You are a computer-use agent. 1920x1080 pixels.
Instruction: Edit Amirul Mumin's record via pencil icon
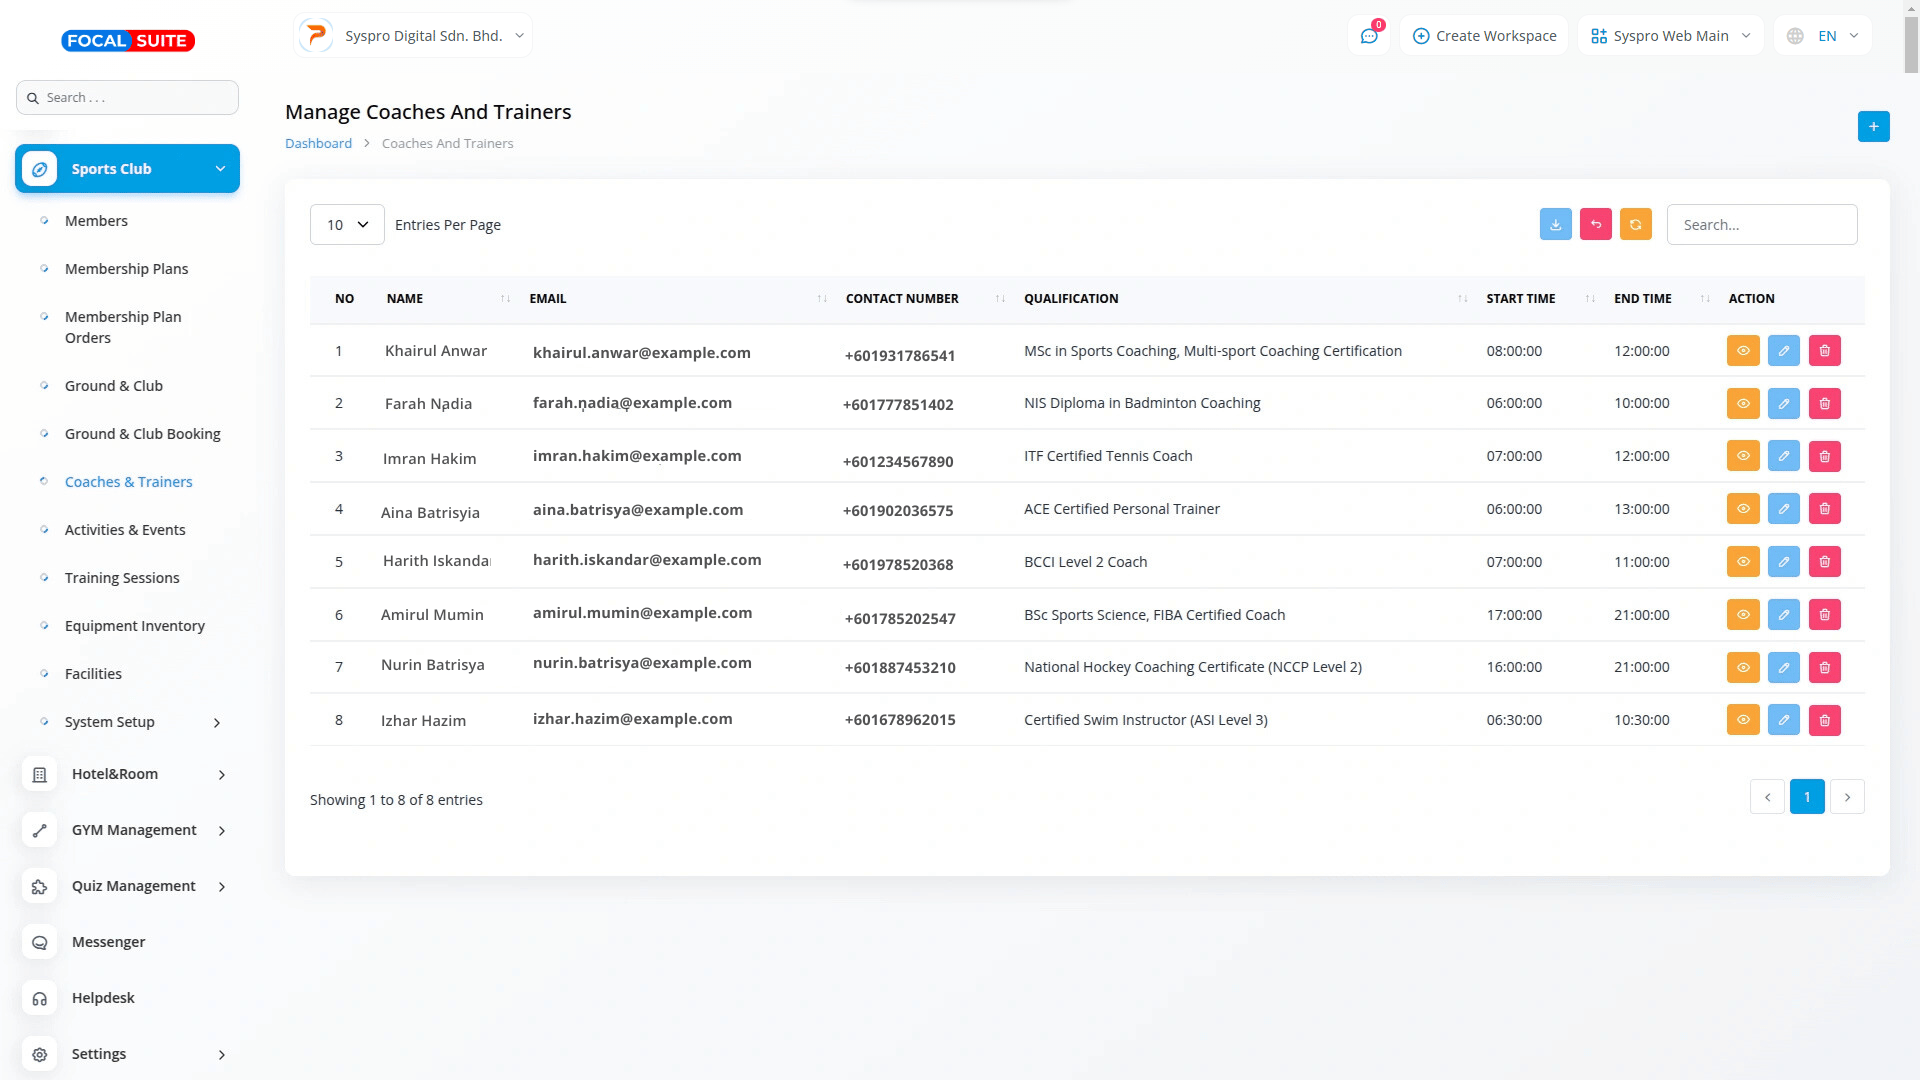click(x=1783, y=615)
